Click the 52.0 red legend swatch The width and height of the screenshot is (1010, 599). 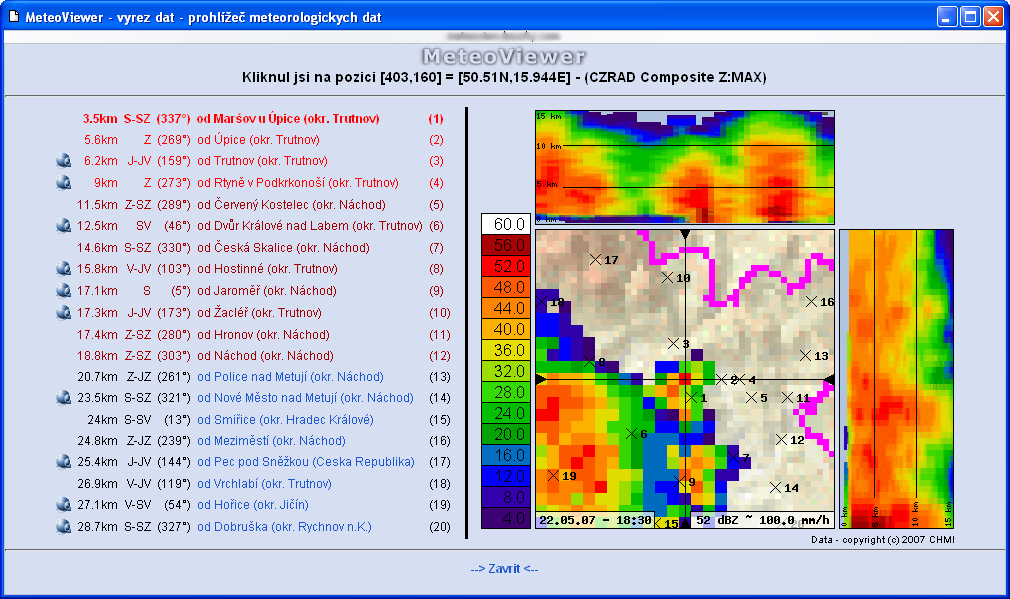506,266
